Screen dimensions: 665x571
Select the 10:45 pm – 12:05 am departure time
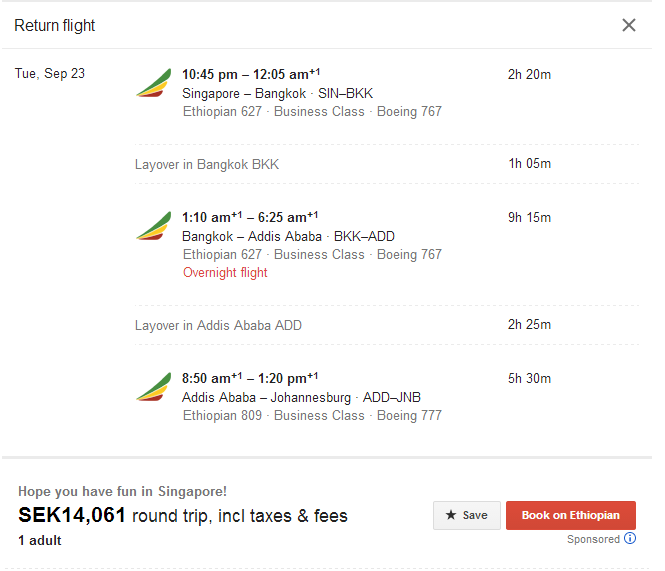pos(250,74)
